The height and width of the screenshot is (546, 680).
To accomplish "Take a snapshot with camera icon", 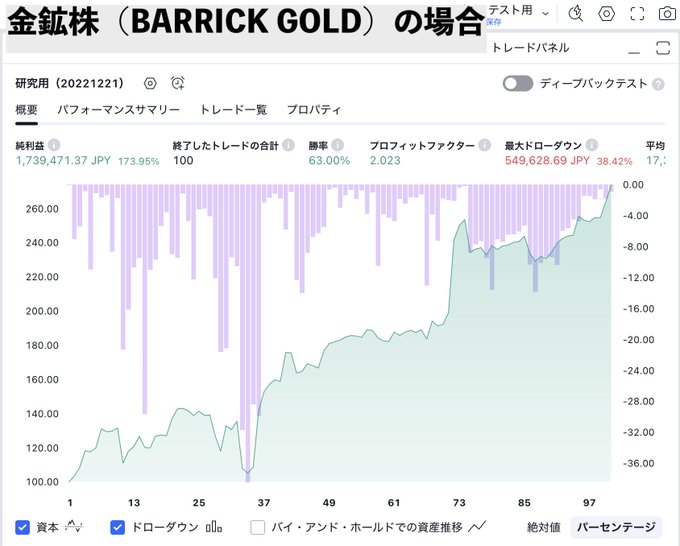I will (667, 14).
